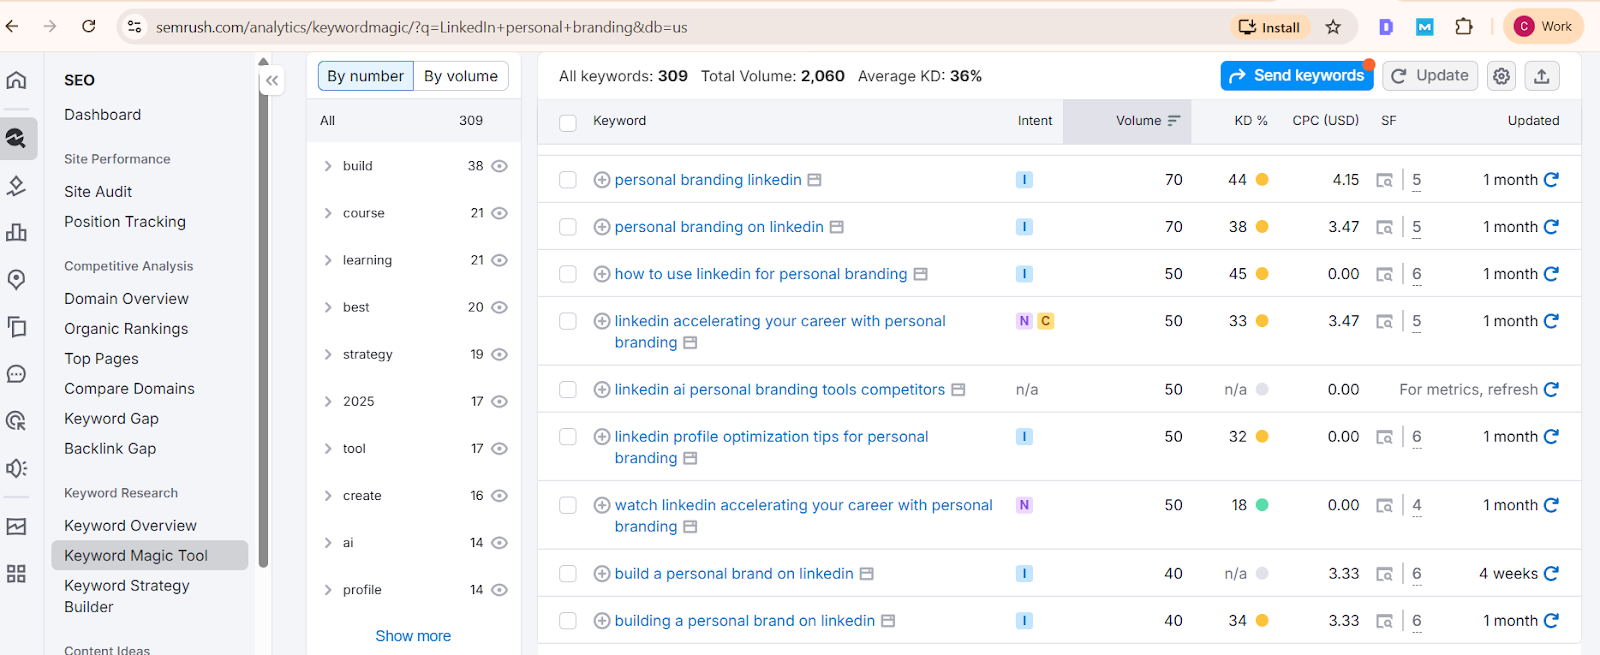Add 'build a personal brand on linkedin' plus icon

(602, 574)
